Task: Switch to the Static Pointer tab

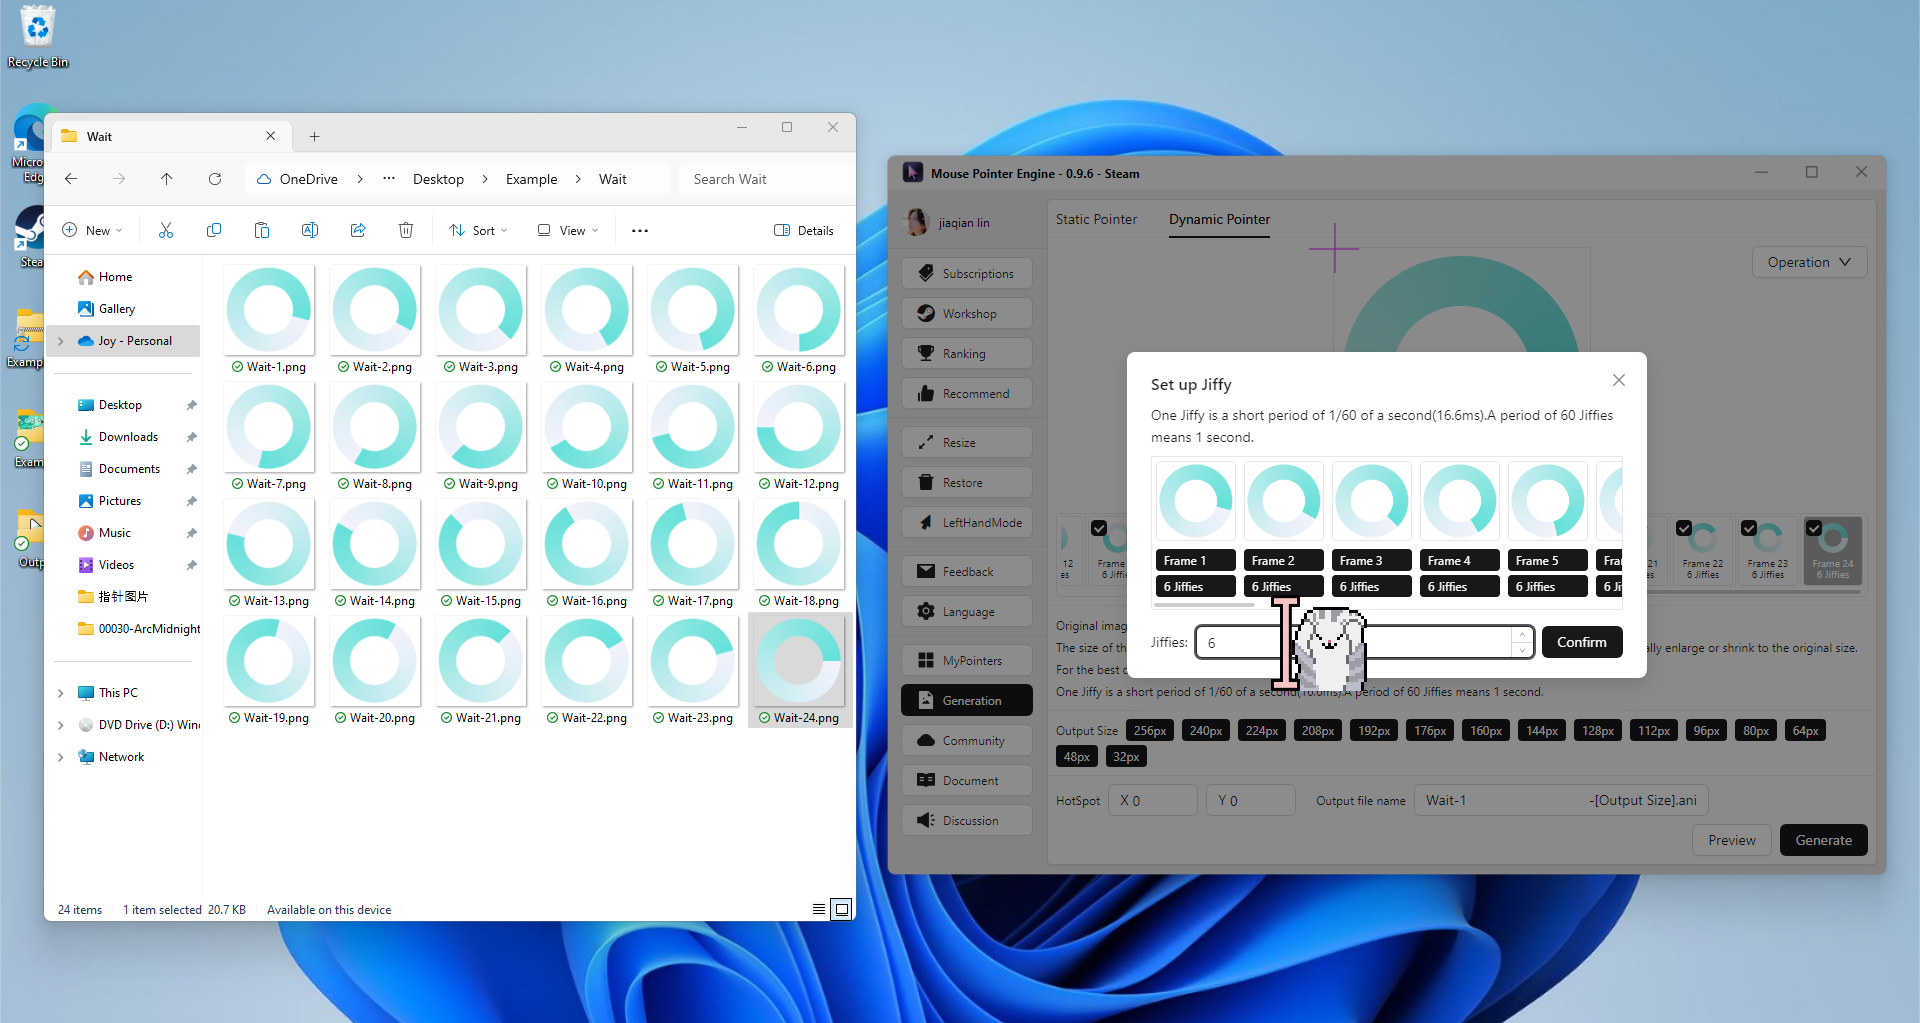Action: click(1096, 219)
